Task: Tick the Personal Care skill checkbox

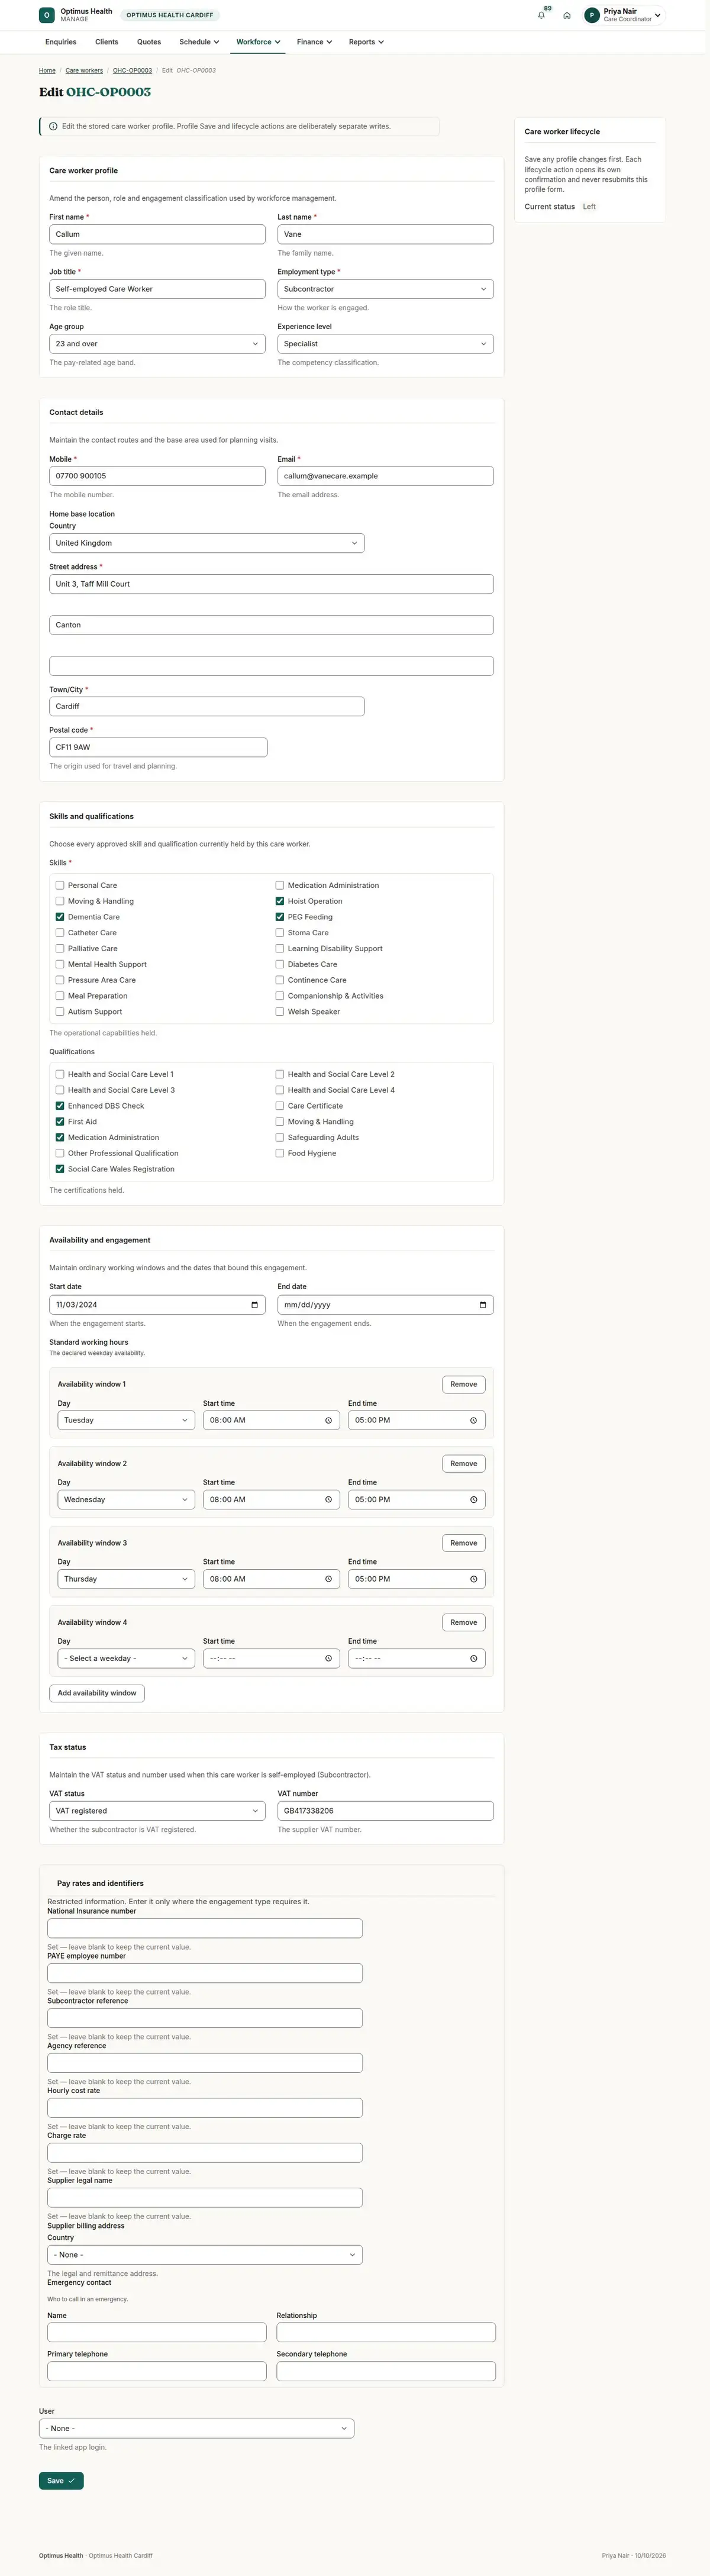Action: click(60, 886)
